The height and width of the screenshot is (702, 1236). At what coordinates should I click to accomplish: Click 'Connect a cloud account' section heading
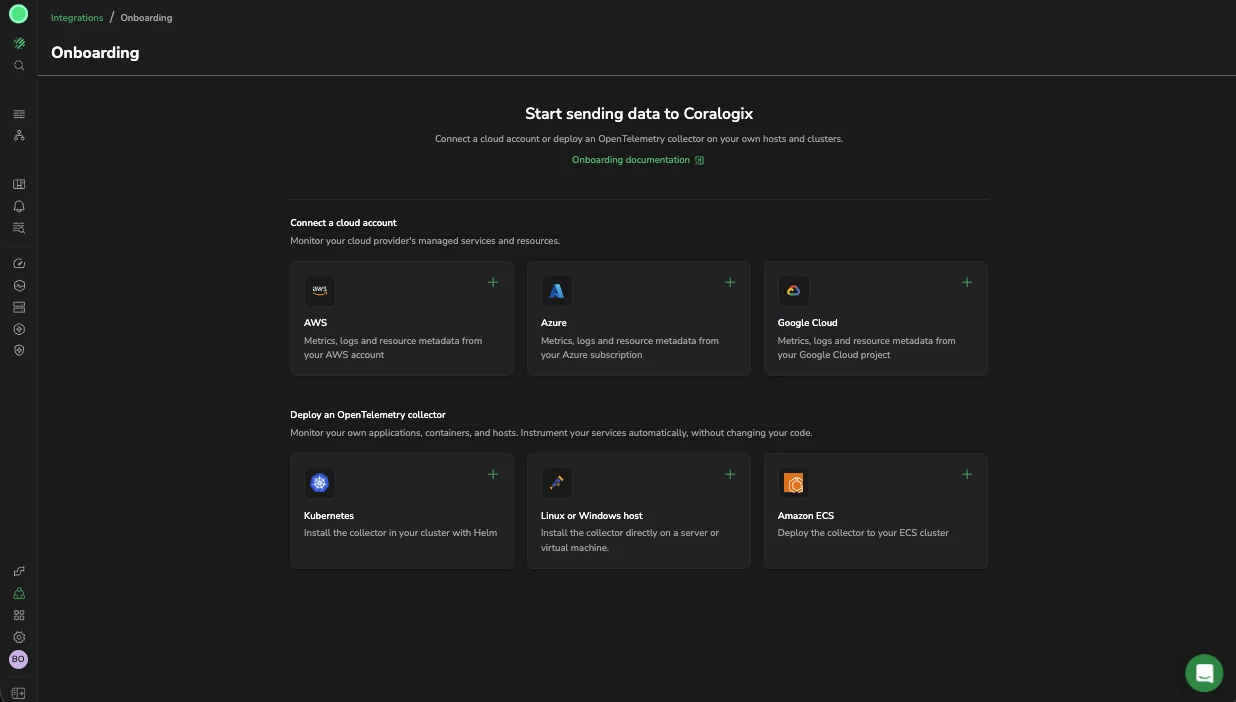[343, 223]
